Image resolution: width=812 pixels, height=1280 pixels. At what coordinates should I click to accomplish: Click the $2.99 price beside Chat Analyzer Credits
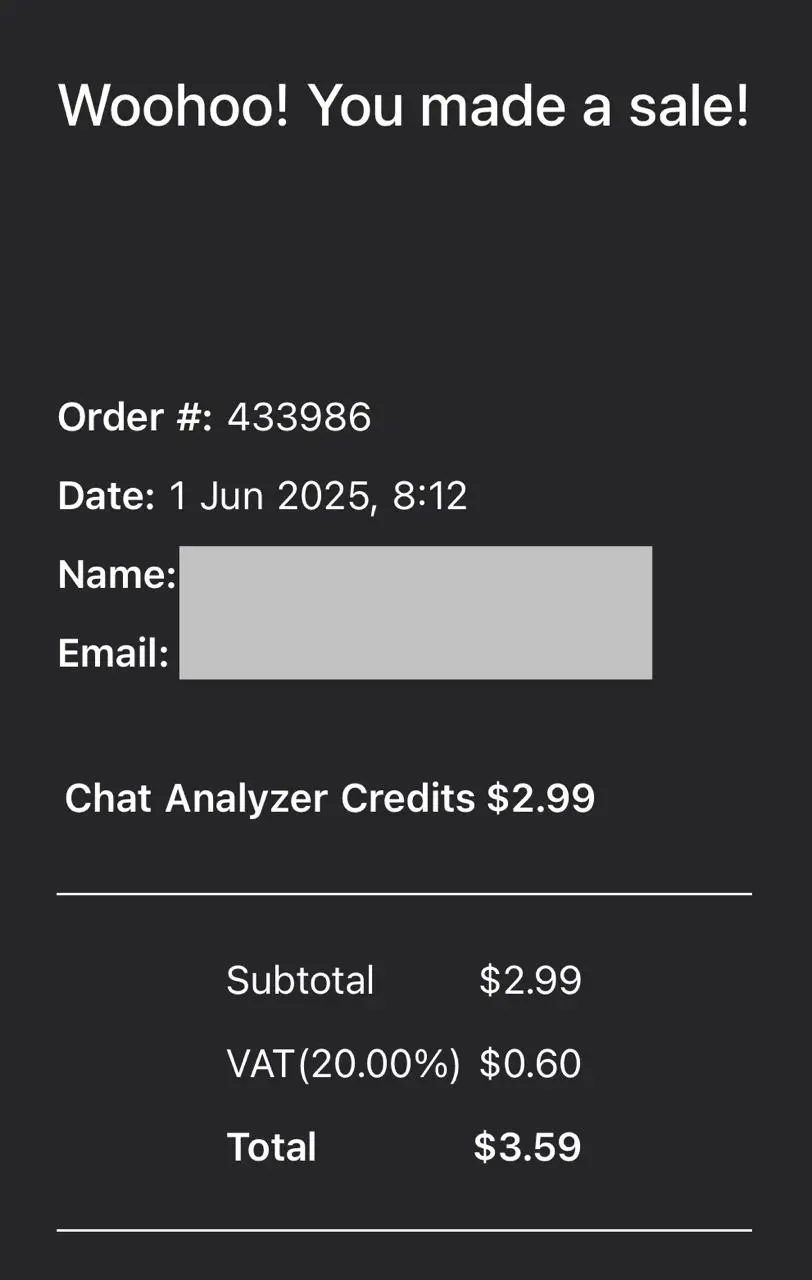pos(541,799)
